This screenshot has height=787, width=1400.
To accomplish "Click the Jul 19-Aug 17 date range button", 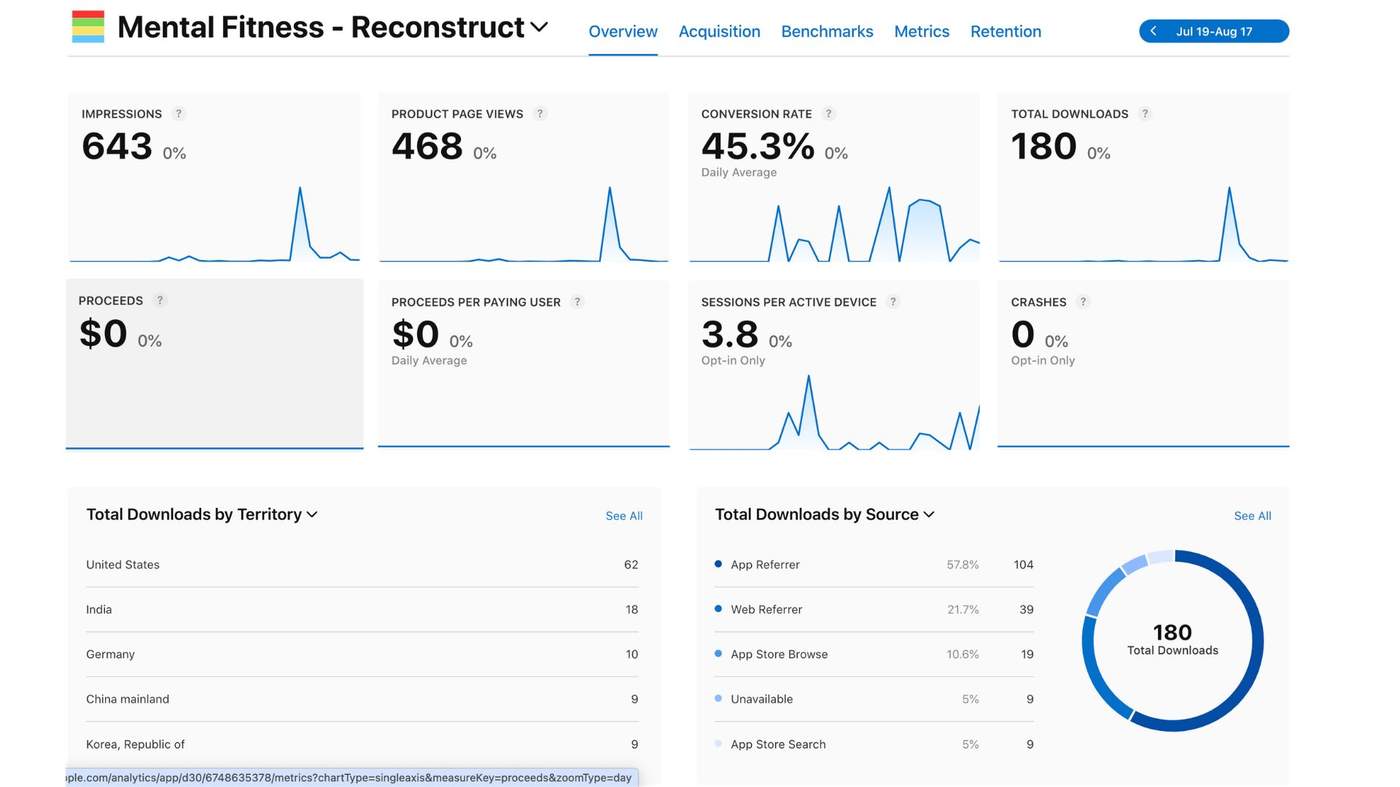I will [1214, 31].
